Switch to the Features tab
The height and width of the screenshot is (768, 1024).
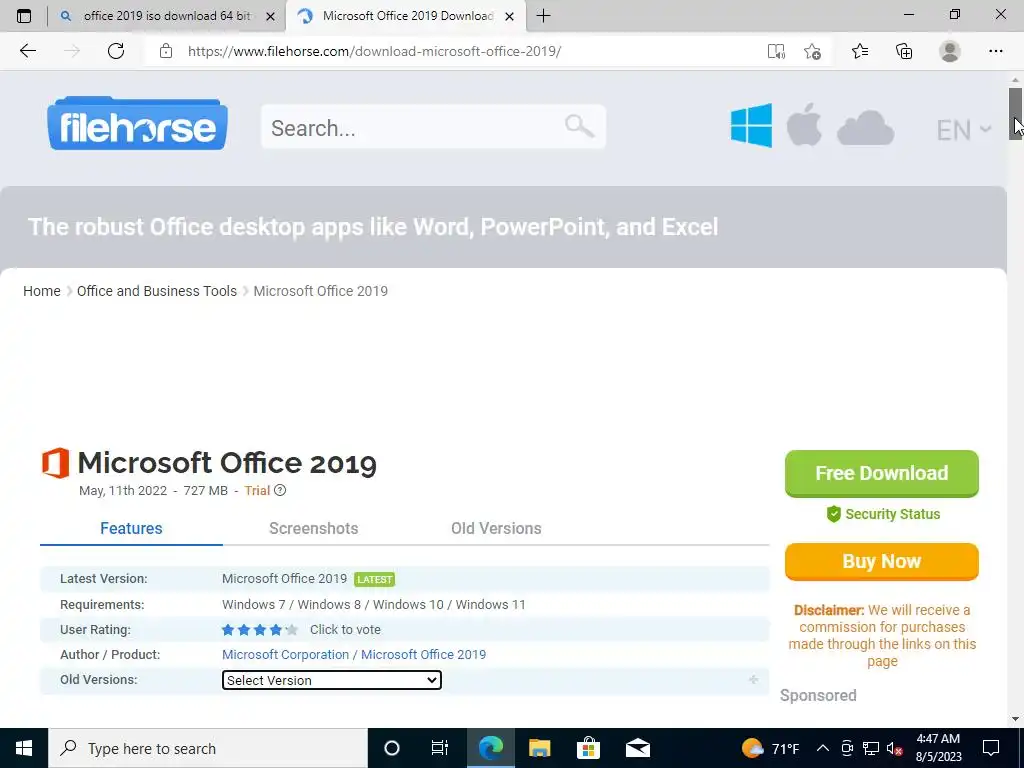131,528
